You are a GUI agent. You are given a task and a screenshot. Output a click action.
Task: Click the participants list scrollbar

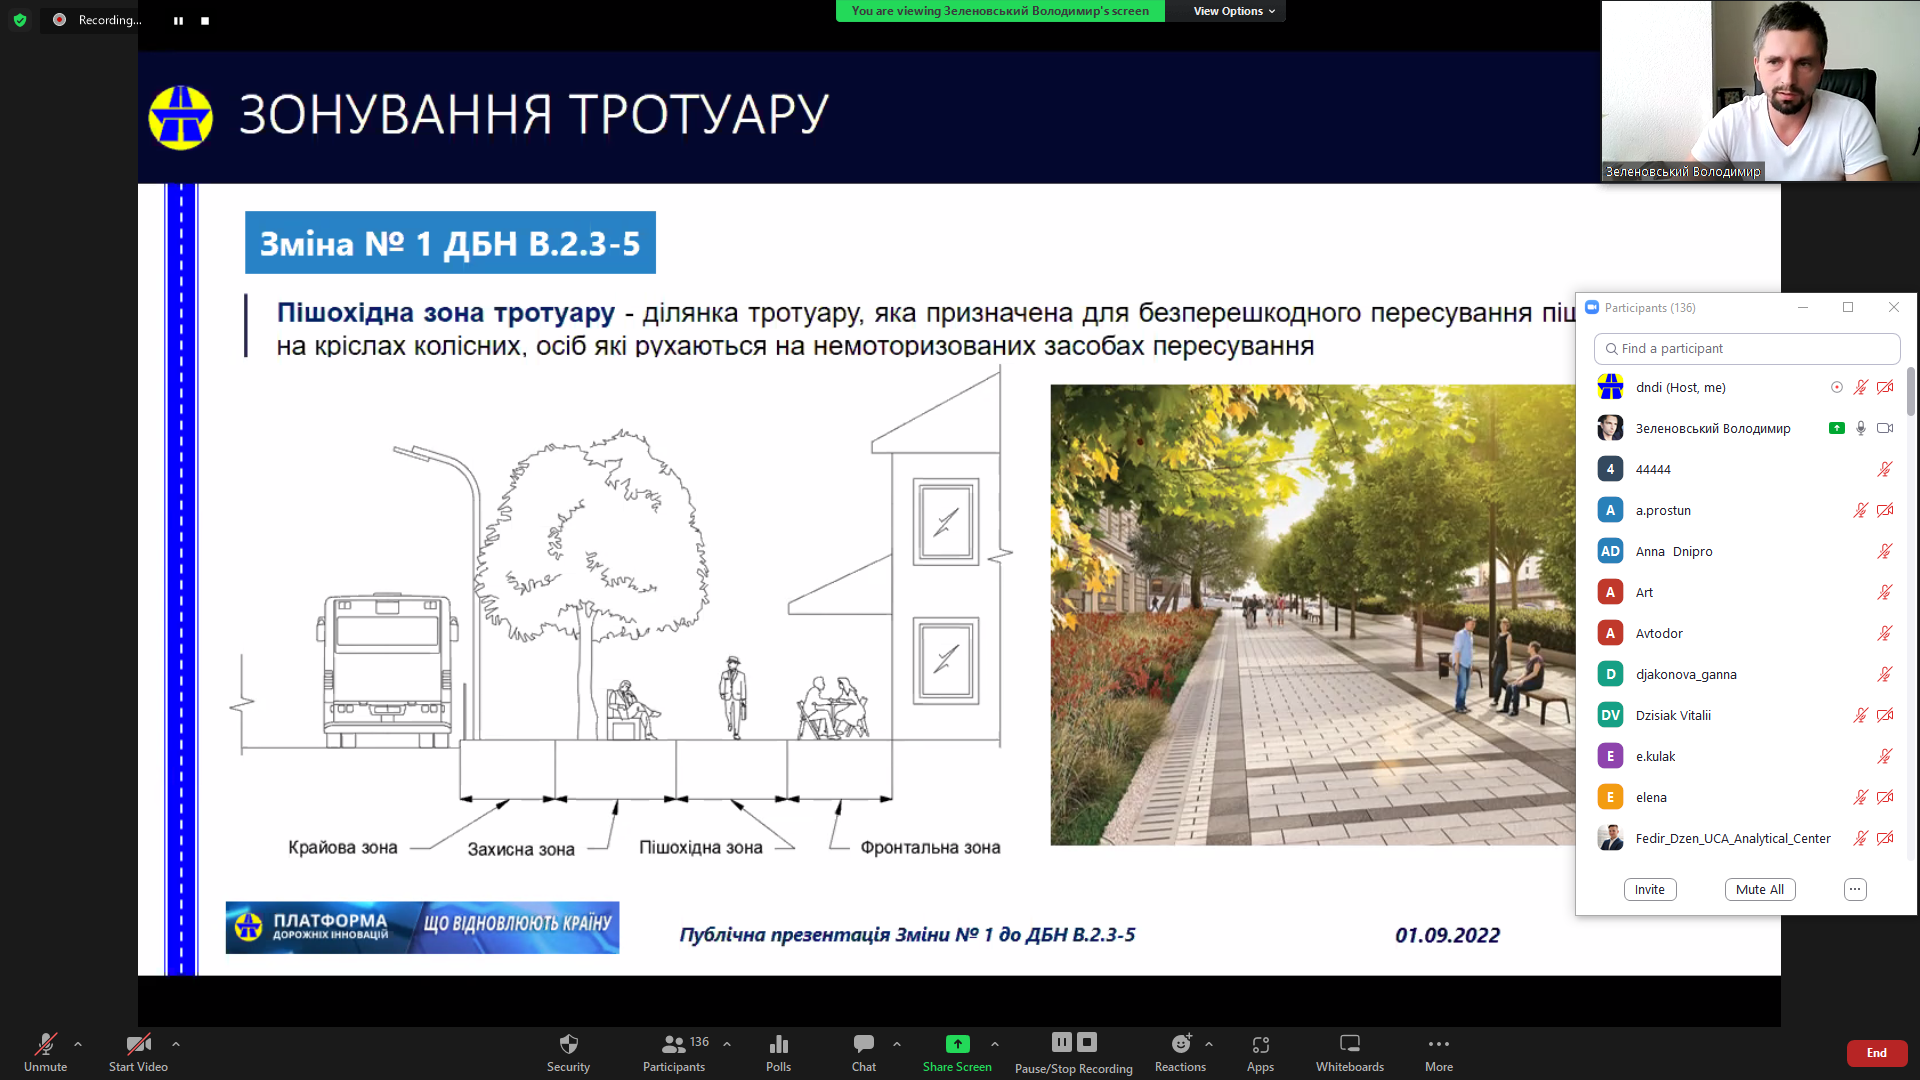[x=1910, y=390]
